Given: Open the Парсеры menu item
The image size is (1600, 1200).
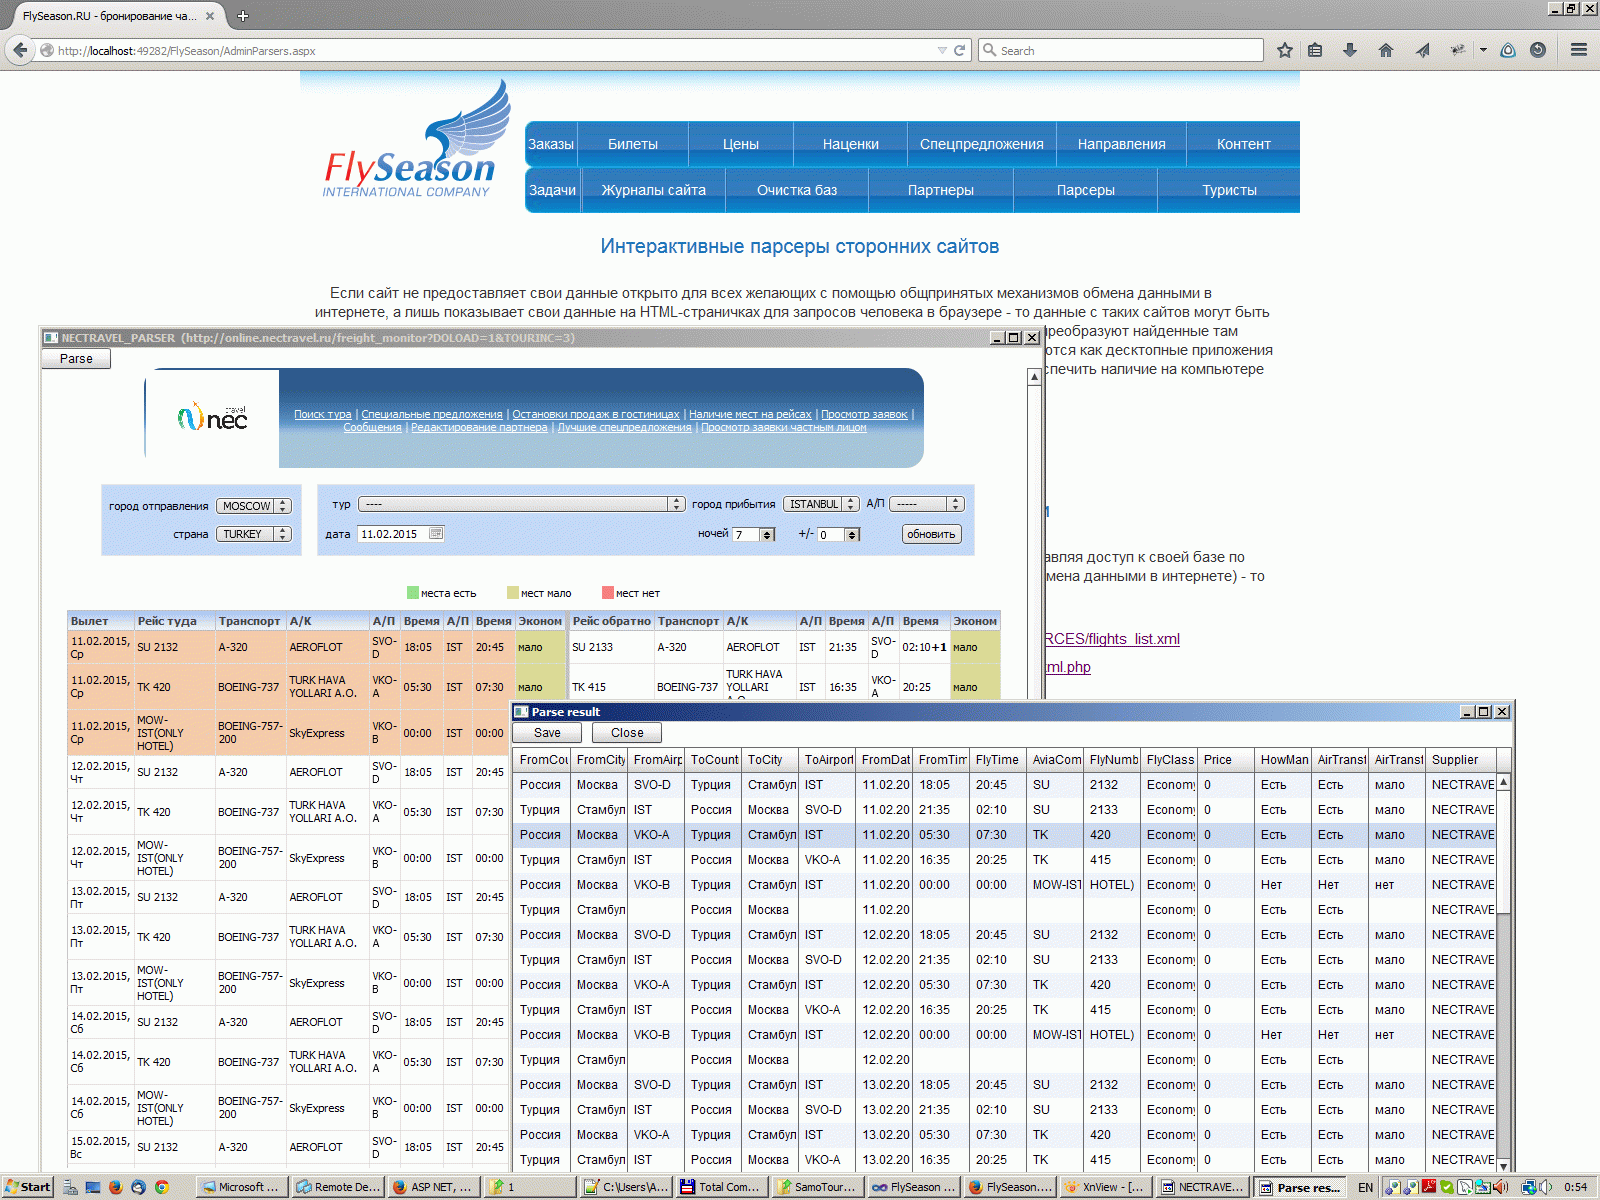Looking at the screenshot, I should (x=1086, y=190).
